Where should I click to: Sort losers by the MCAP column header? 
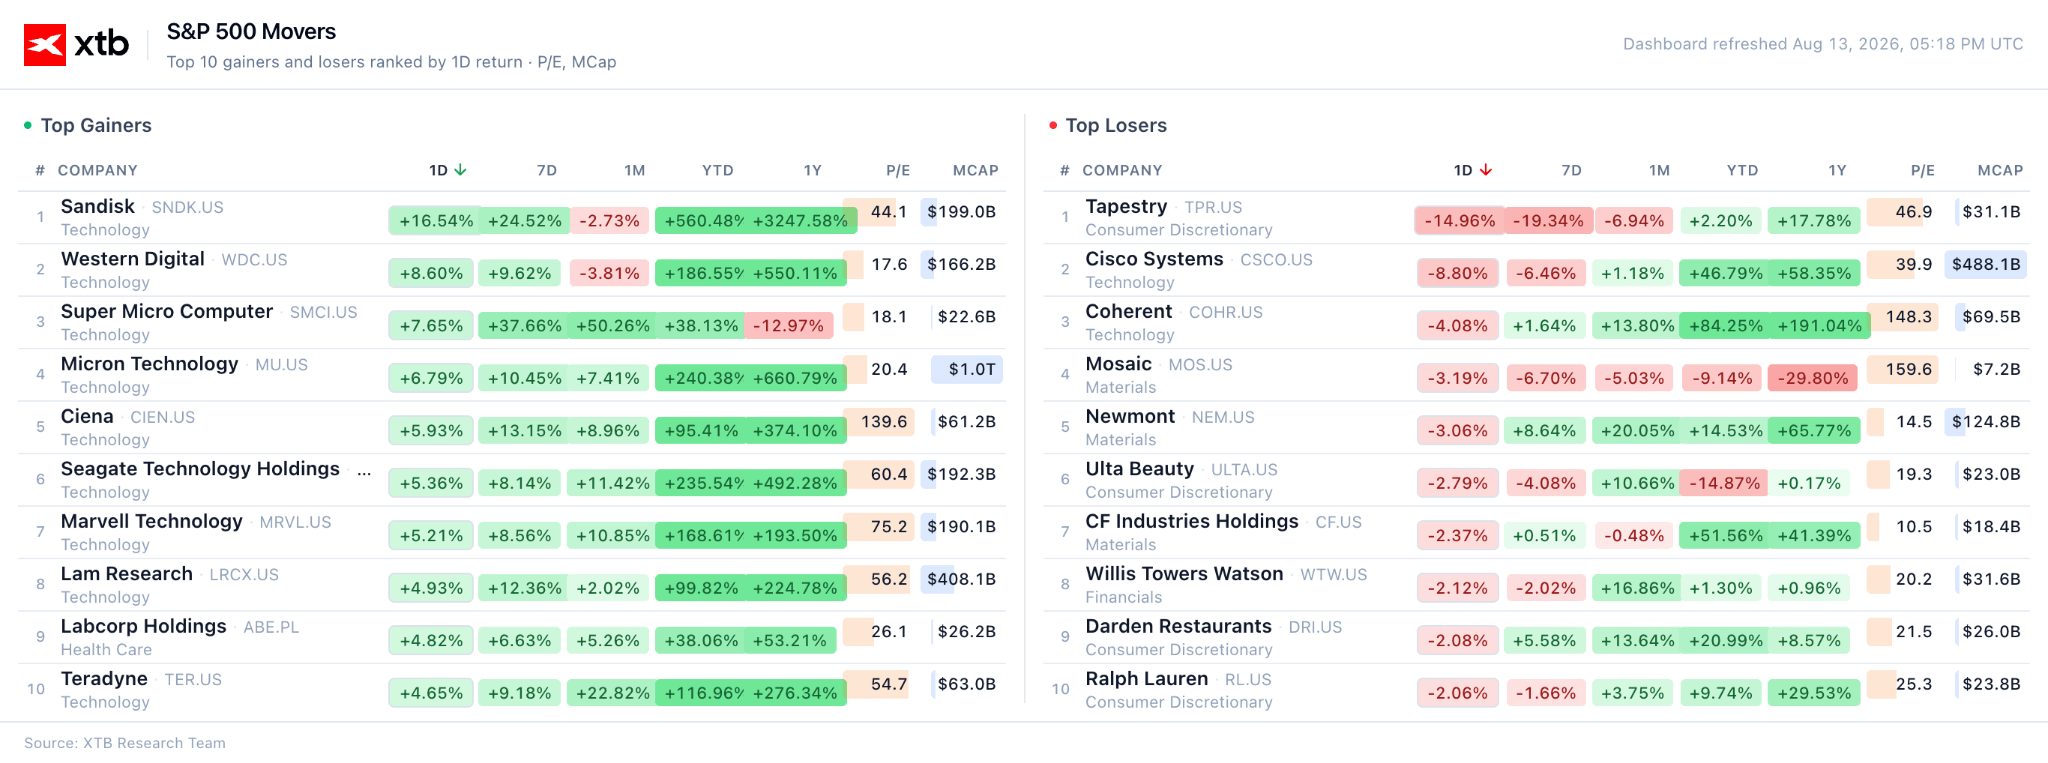click(x=2000, y=170)
